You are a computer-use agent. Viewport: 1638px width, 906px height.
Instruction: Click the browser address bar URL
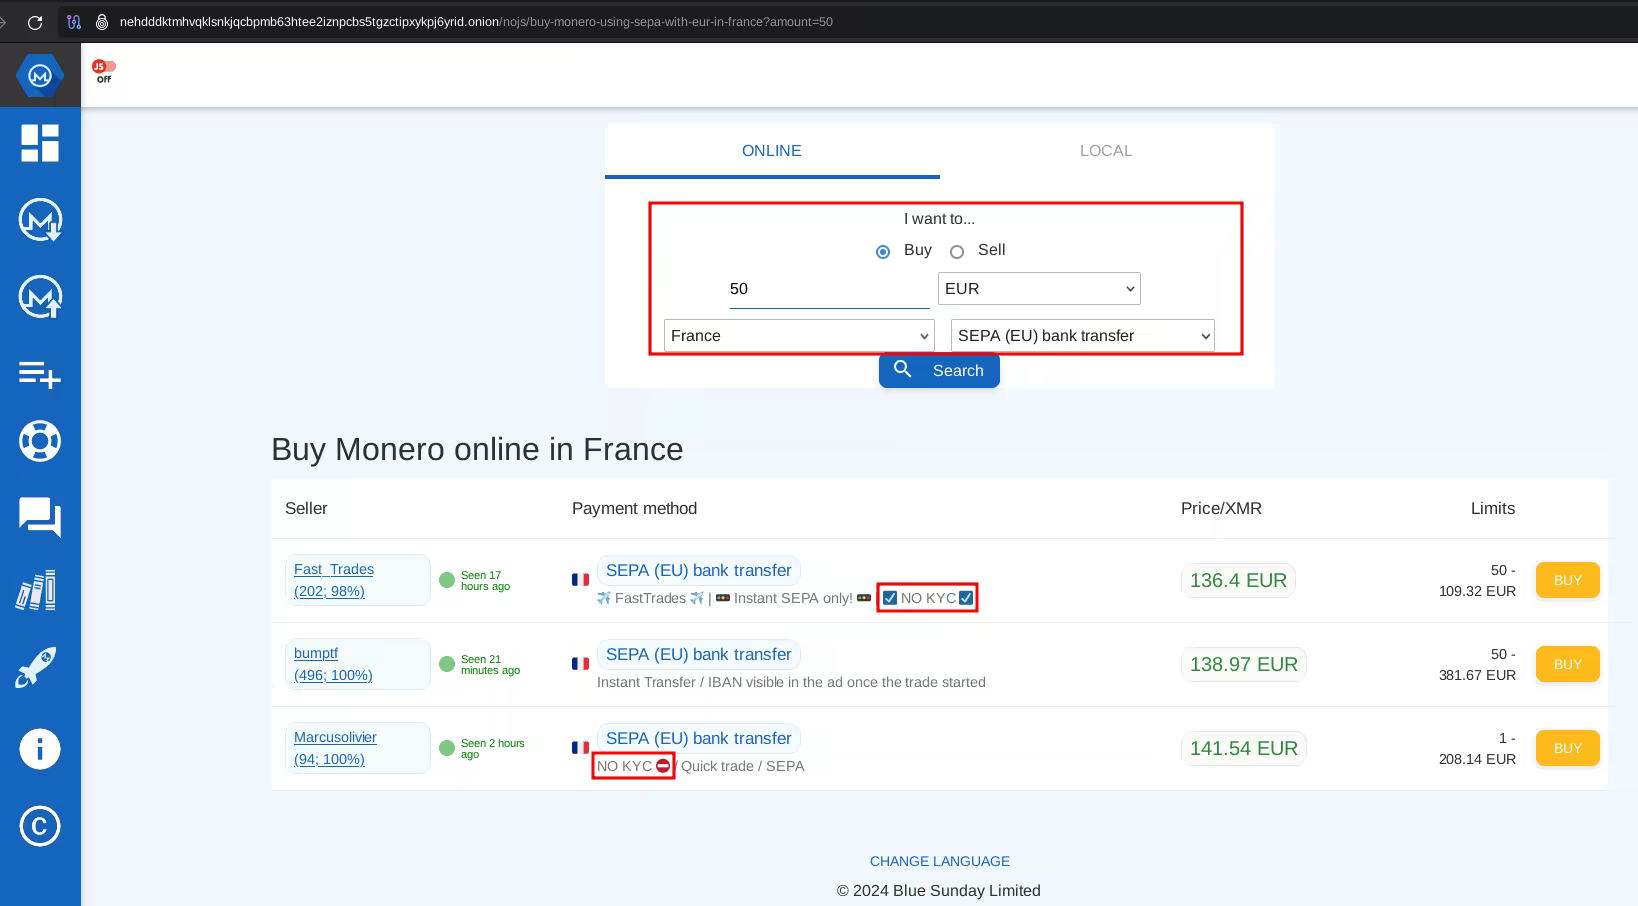coord(476,21)
